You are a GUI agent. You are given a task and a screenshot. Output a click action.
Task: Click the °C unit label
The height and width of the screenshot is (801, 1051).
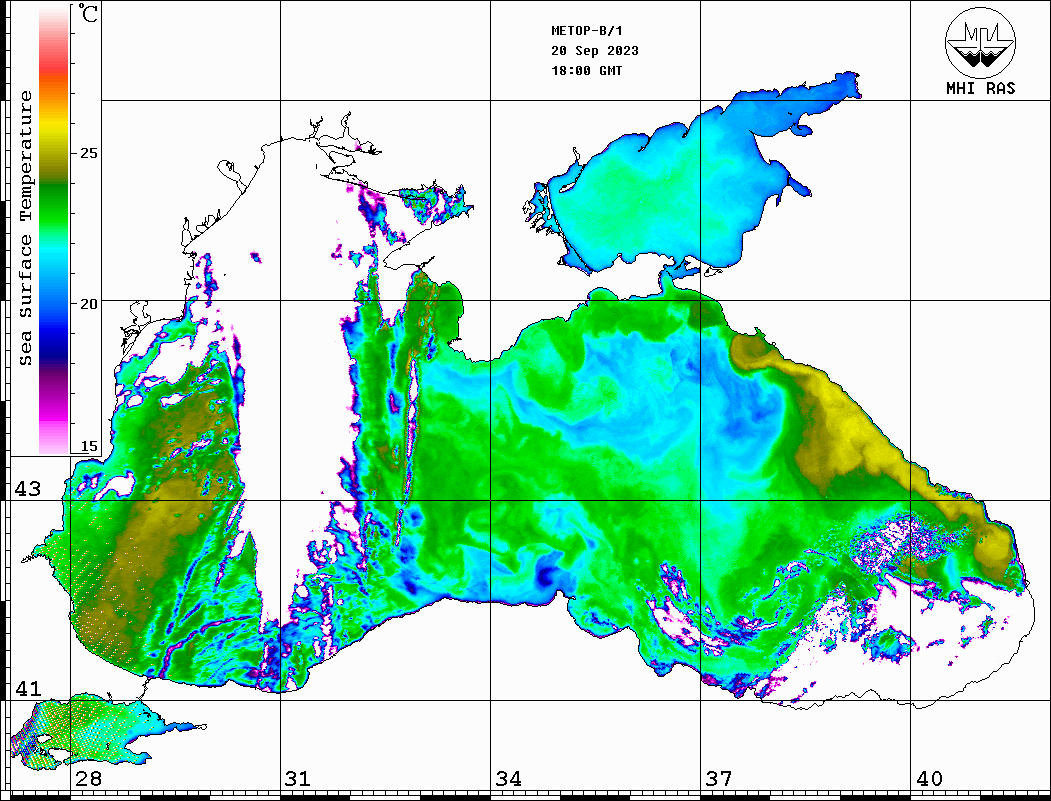coord(87,13)
